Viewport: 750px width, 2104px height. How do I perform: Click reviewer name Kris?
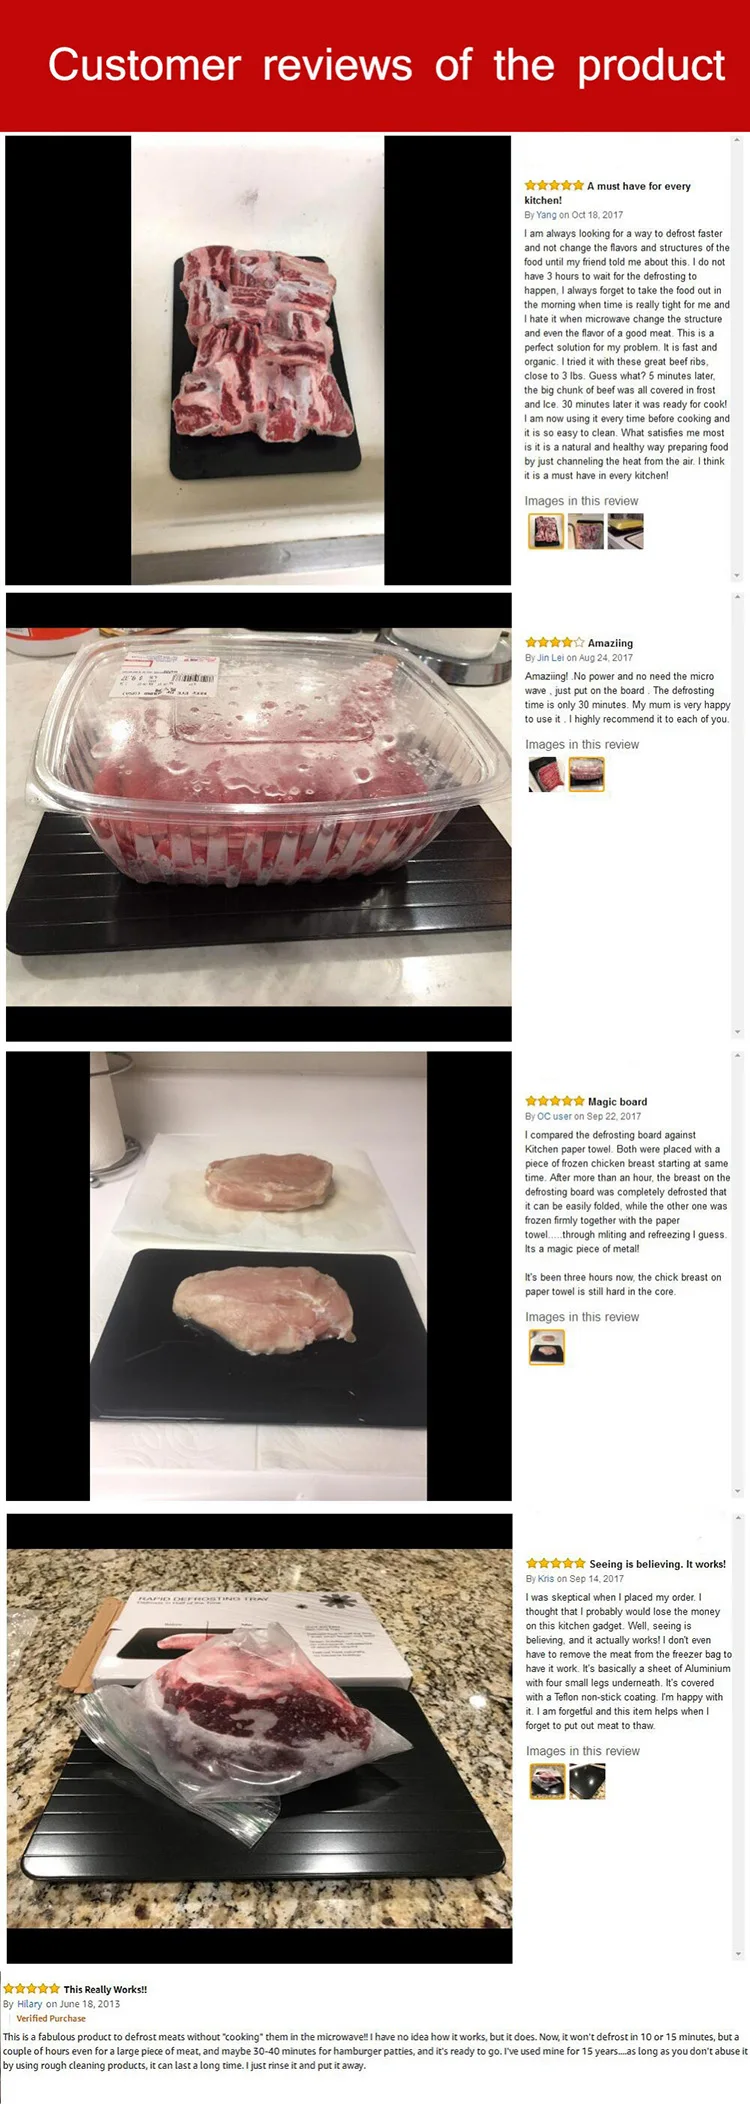[x=546, y=1579]
